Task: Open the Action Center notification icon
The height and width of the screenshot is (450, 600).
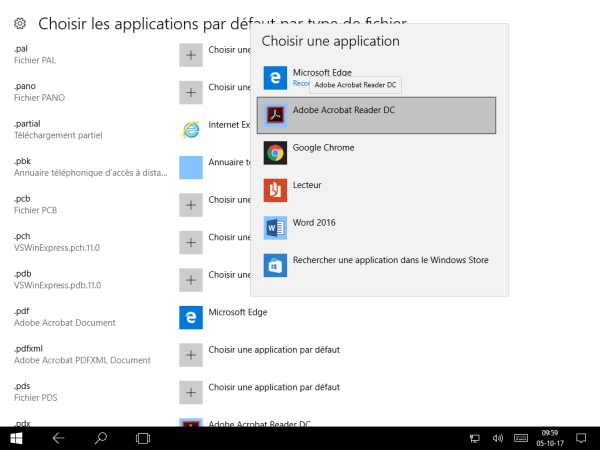Action: coord(581,438)
